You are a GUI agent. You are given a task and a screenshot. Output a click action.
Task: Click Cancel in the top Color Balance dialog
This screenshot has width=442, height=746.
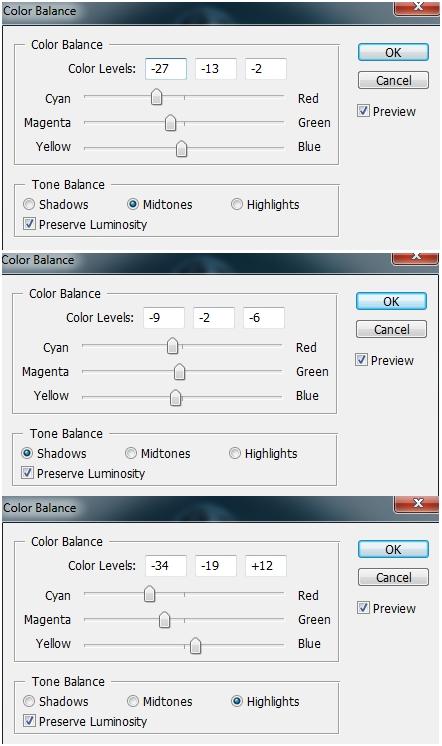click(393, 80)
